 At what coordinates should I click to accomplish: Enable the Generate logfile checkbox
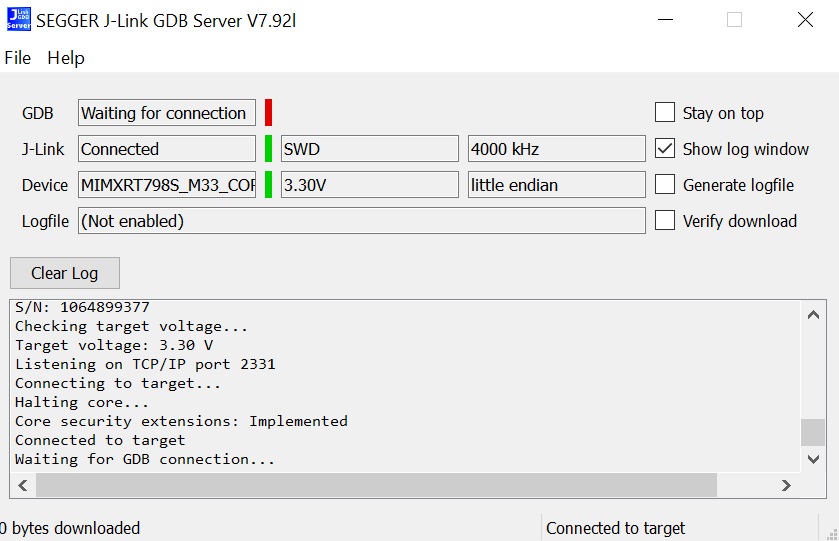point(665,185)
